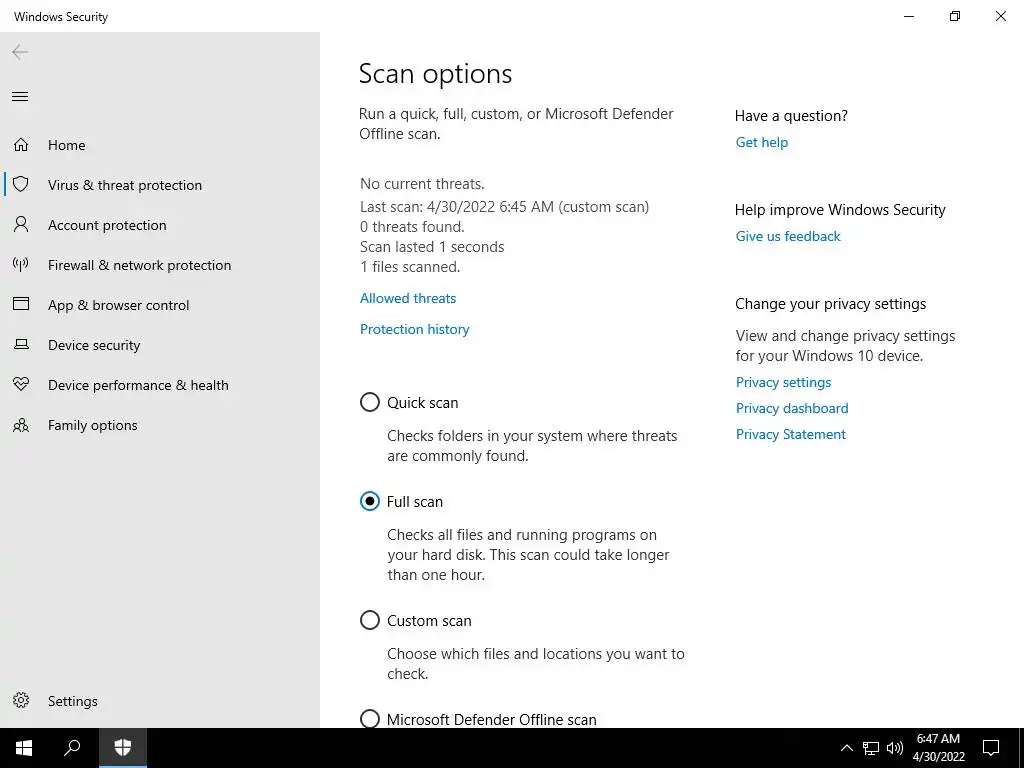Open the hamburger navigation menu
The height and width of the screenshot is (768, 1024).
(x=20, y=97)
